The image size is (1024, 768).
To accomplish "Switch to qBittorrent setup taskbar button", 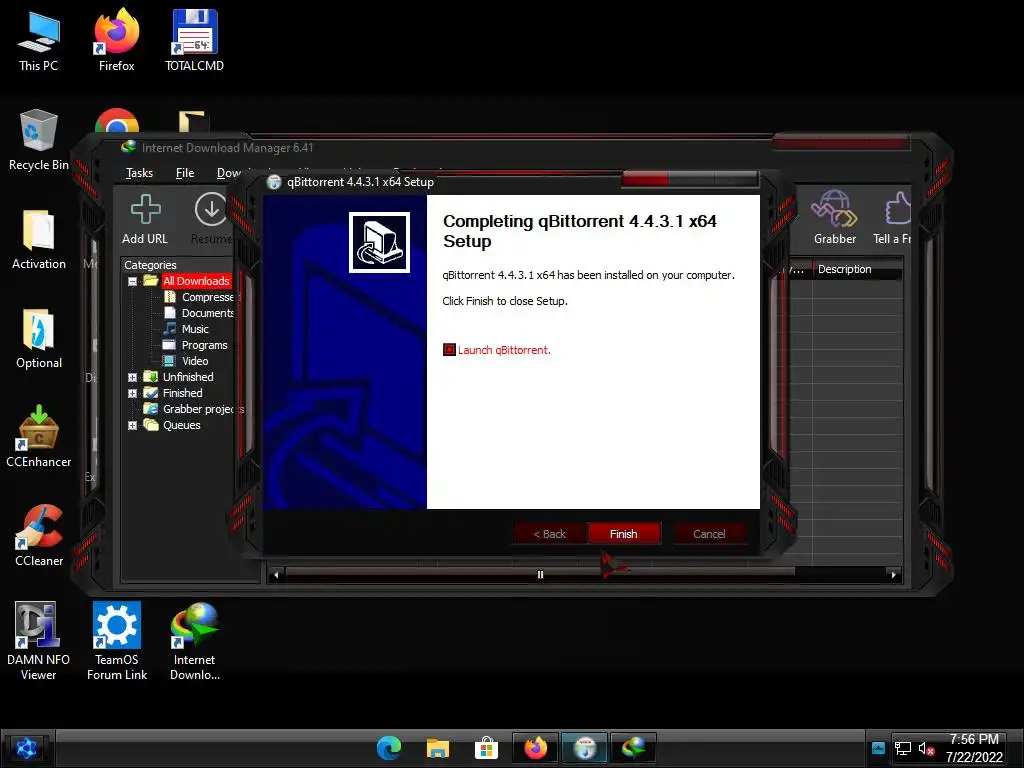I will tap(584, 748).
